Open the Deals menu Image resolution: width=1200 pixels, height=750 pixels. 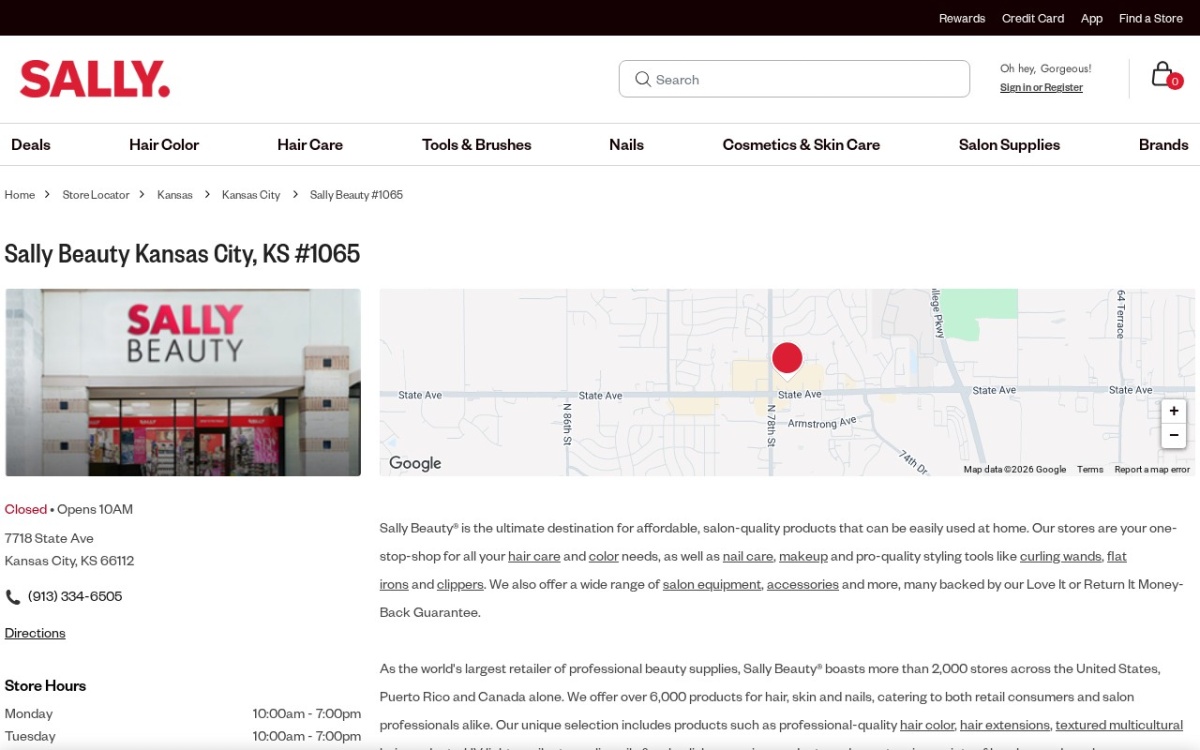point(31,144)
